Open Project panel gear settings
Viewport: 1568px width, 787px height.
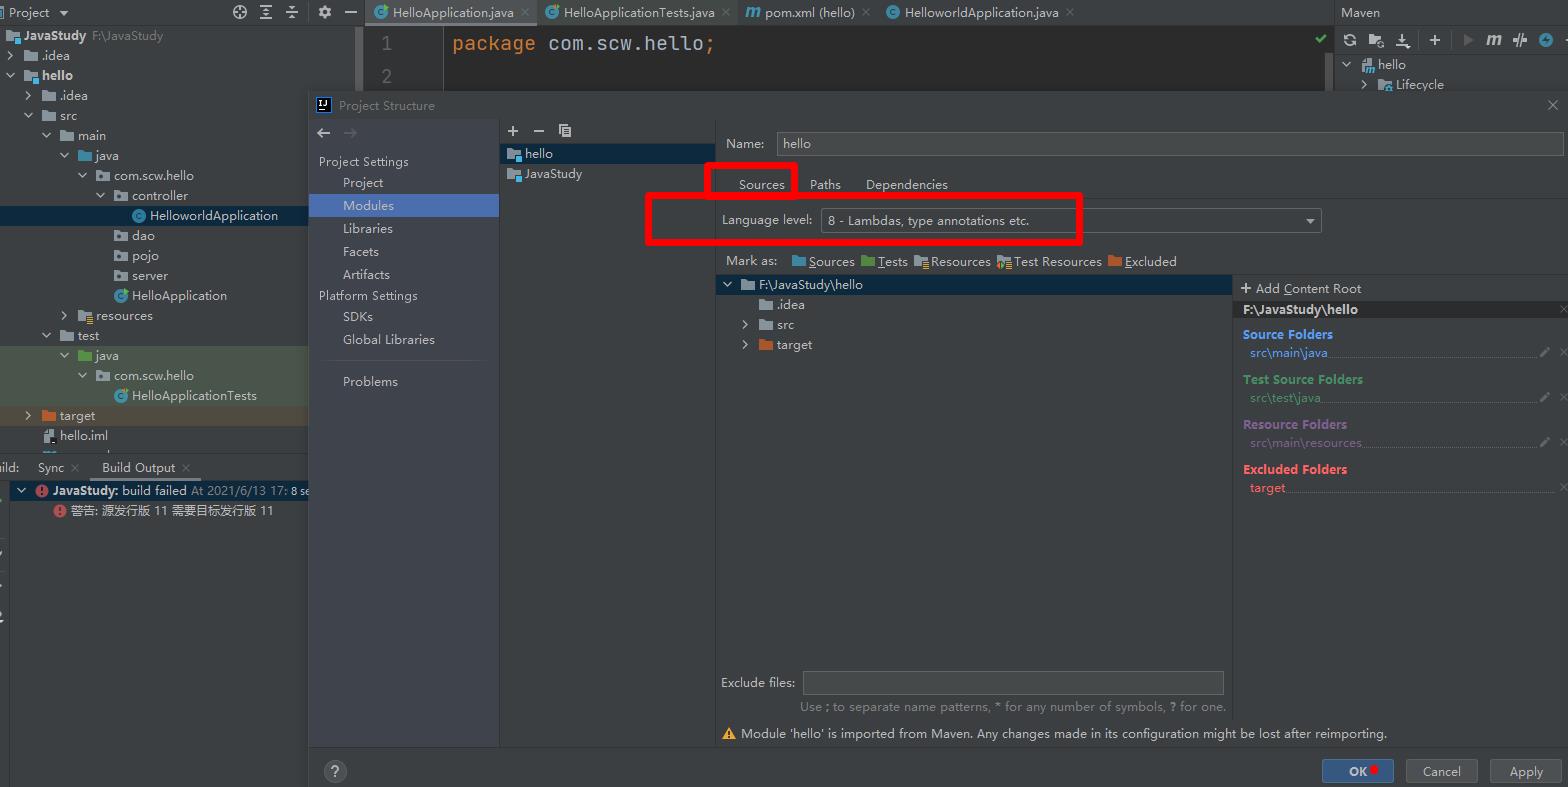coord(325,12)
